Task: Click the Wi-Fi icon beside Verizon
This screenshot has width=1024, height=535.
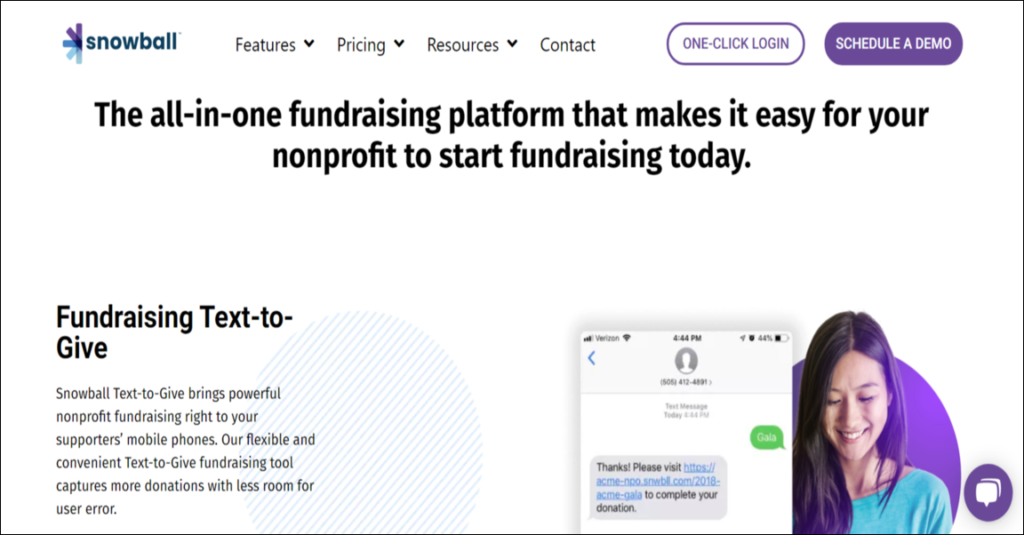Action: tap(626, 338)
